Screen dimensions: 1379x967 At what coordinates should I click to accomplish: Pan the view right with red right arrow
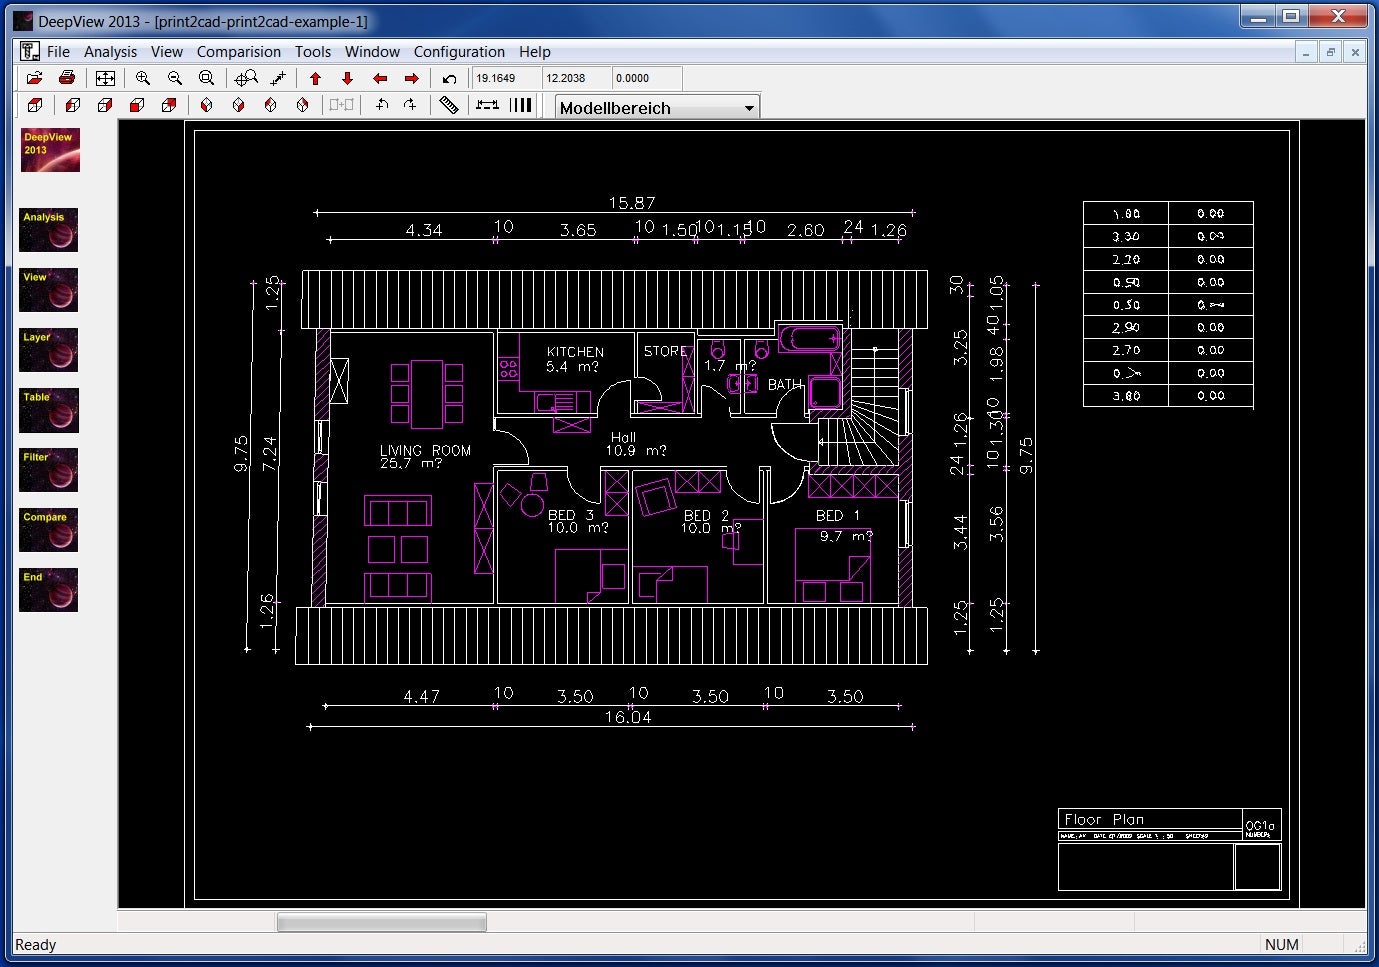pos(412,78)
